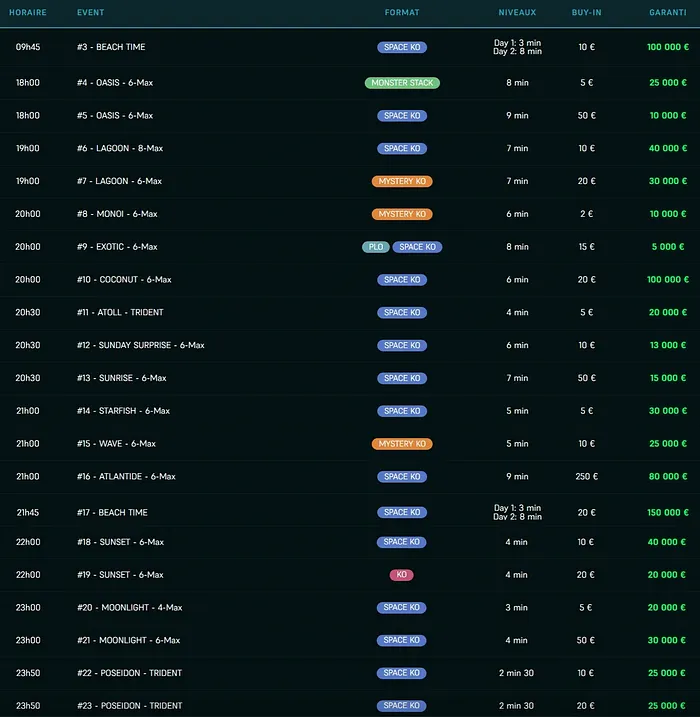Click SPACE KO badge for #16 Atlantide
700x717 pixels.
point(402,476)
